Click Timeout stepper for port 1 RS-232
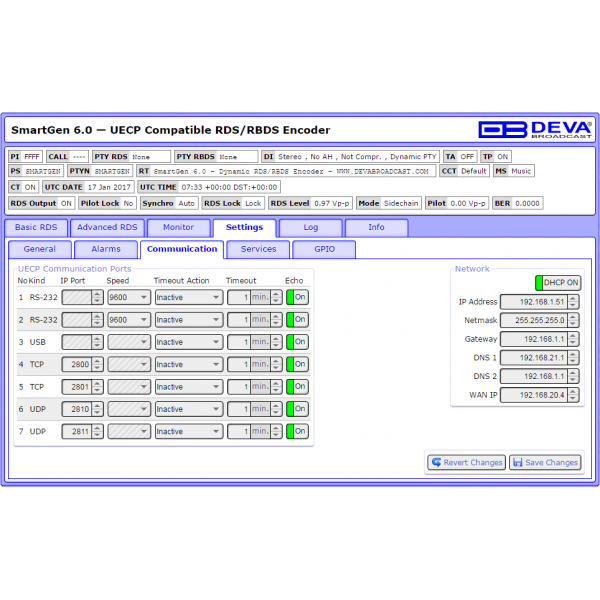600x600 pixels. [x=276, y=297]
